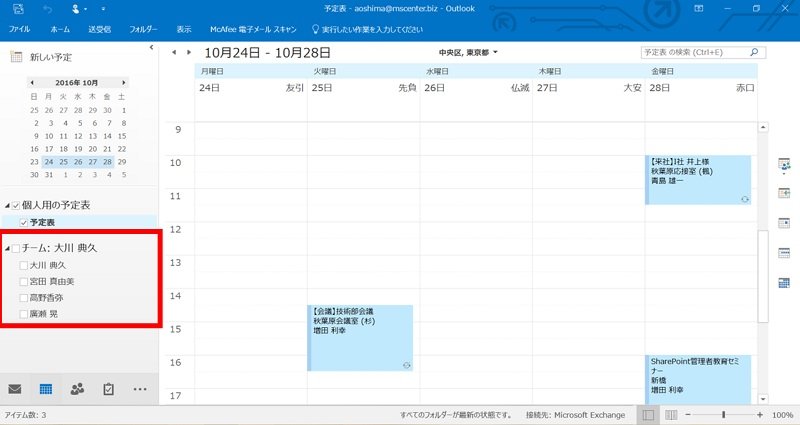Open McAfee 電子メール スキャン tab
Screen dimensions: 800x425
[253, 29]
